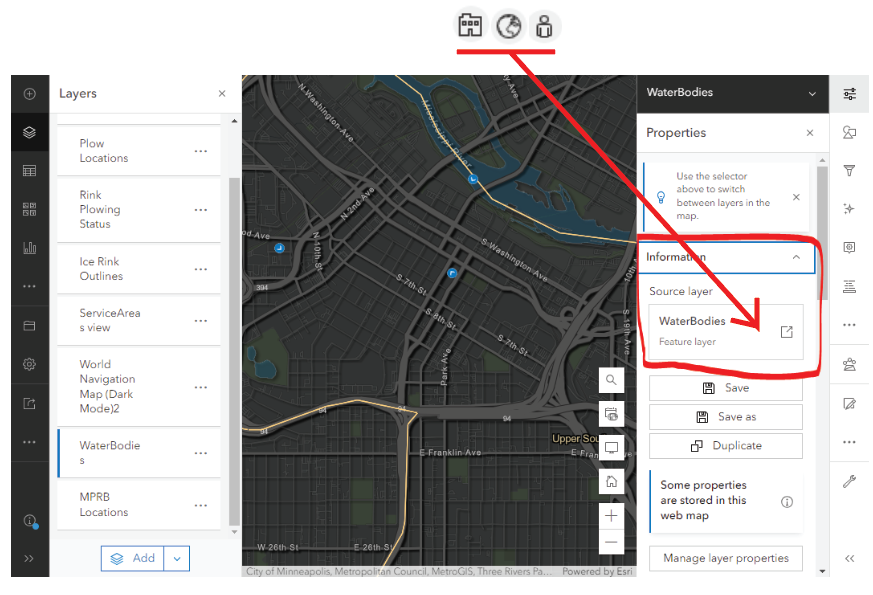Open the Tables panel icon
The image size is (873, 595).
(x=29, y=171)
